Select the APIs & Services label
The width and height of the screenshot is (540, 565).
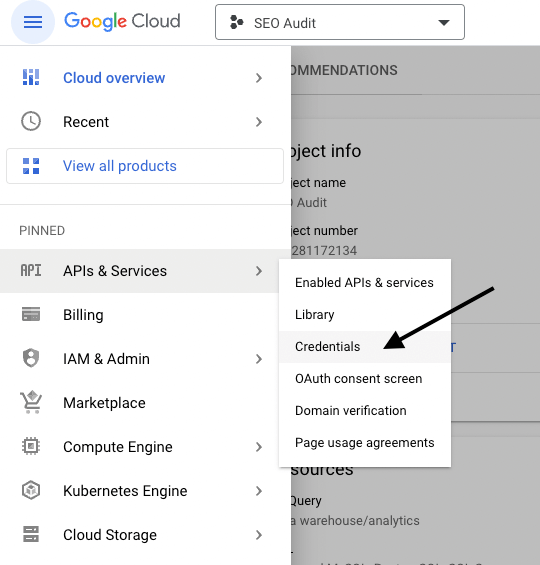[x=115, y=271]
